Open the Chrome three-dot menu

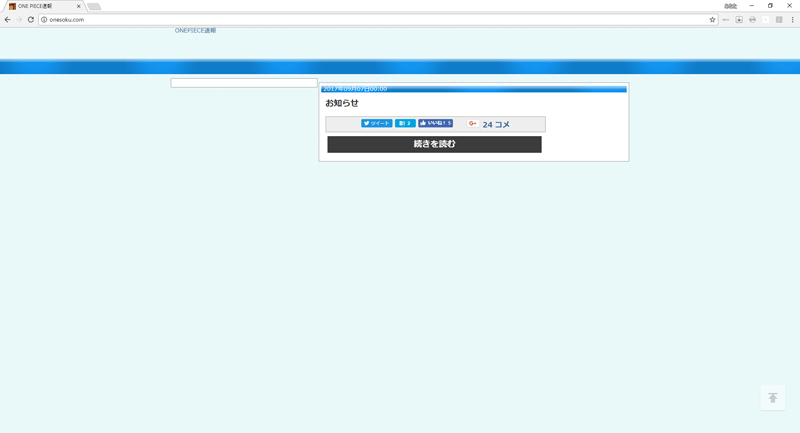click(792, 19)
